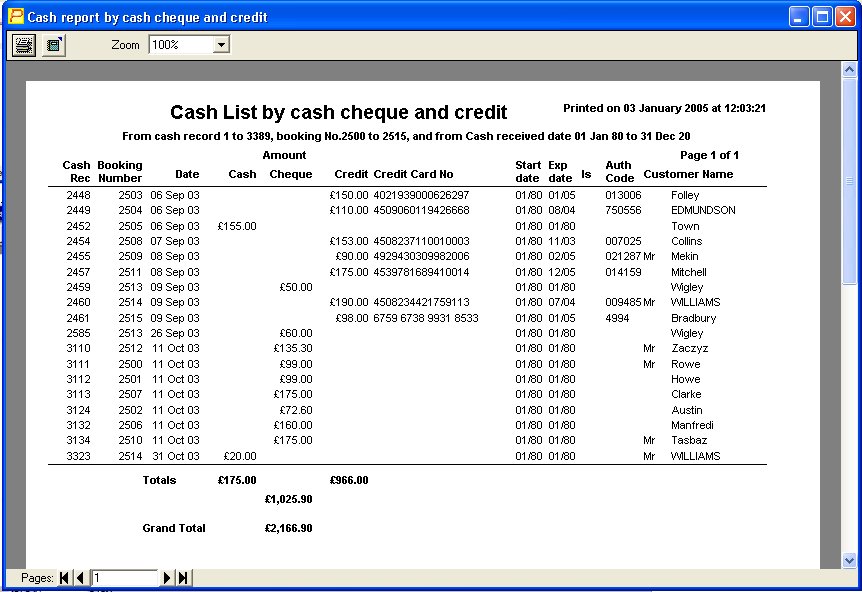Viewport: 862px width, 592px height.
Task: Click the expiry date 12/05
Action: (562, 272)
